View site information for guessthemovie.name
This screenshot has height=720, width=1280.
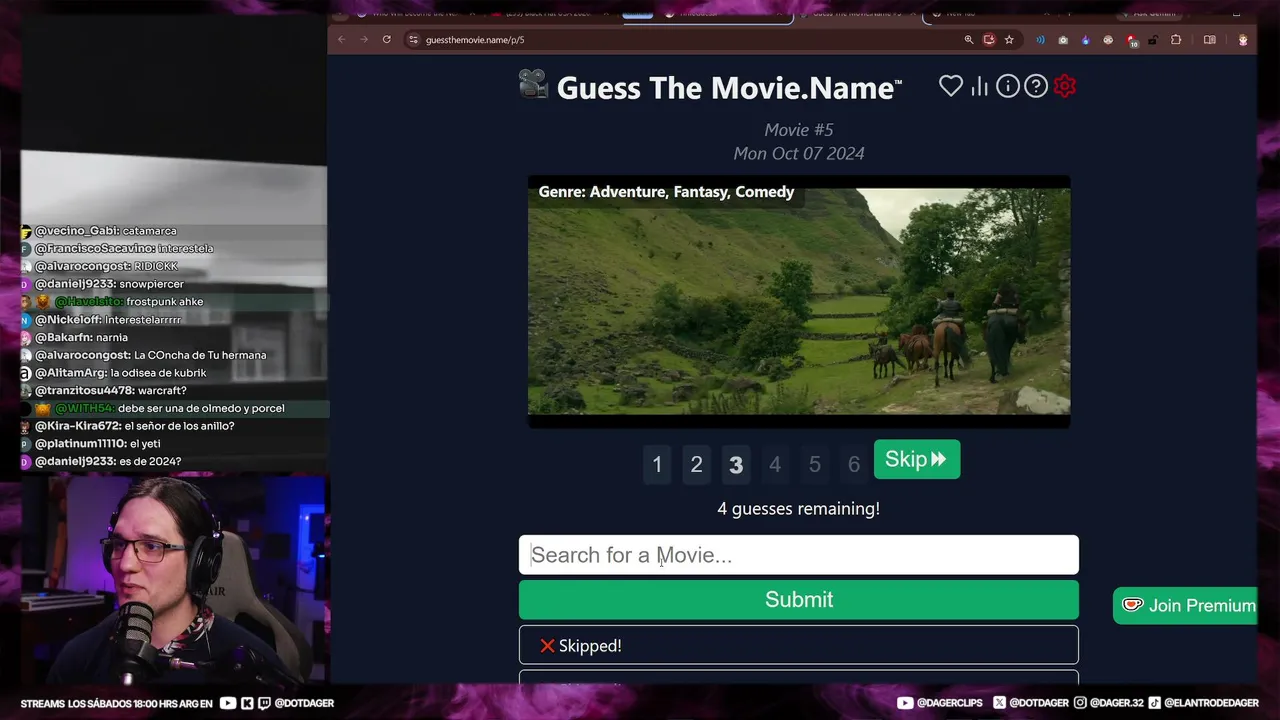click(413, 40)
